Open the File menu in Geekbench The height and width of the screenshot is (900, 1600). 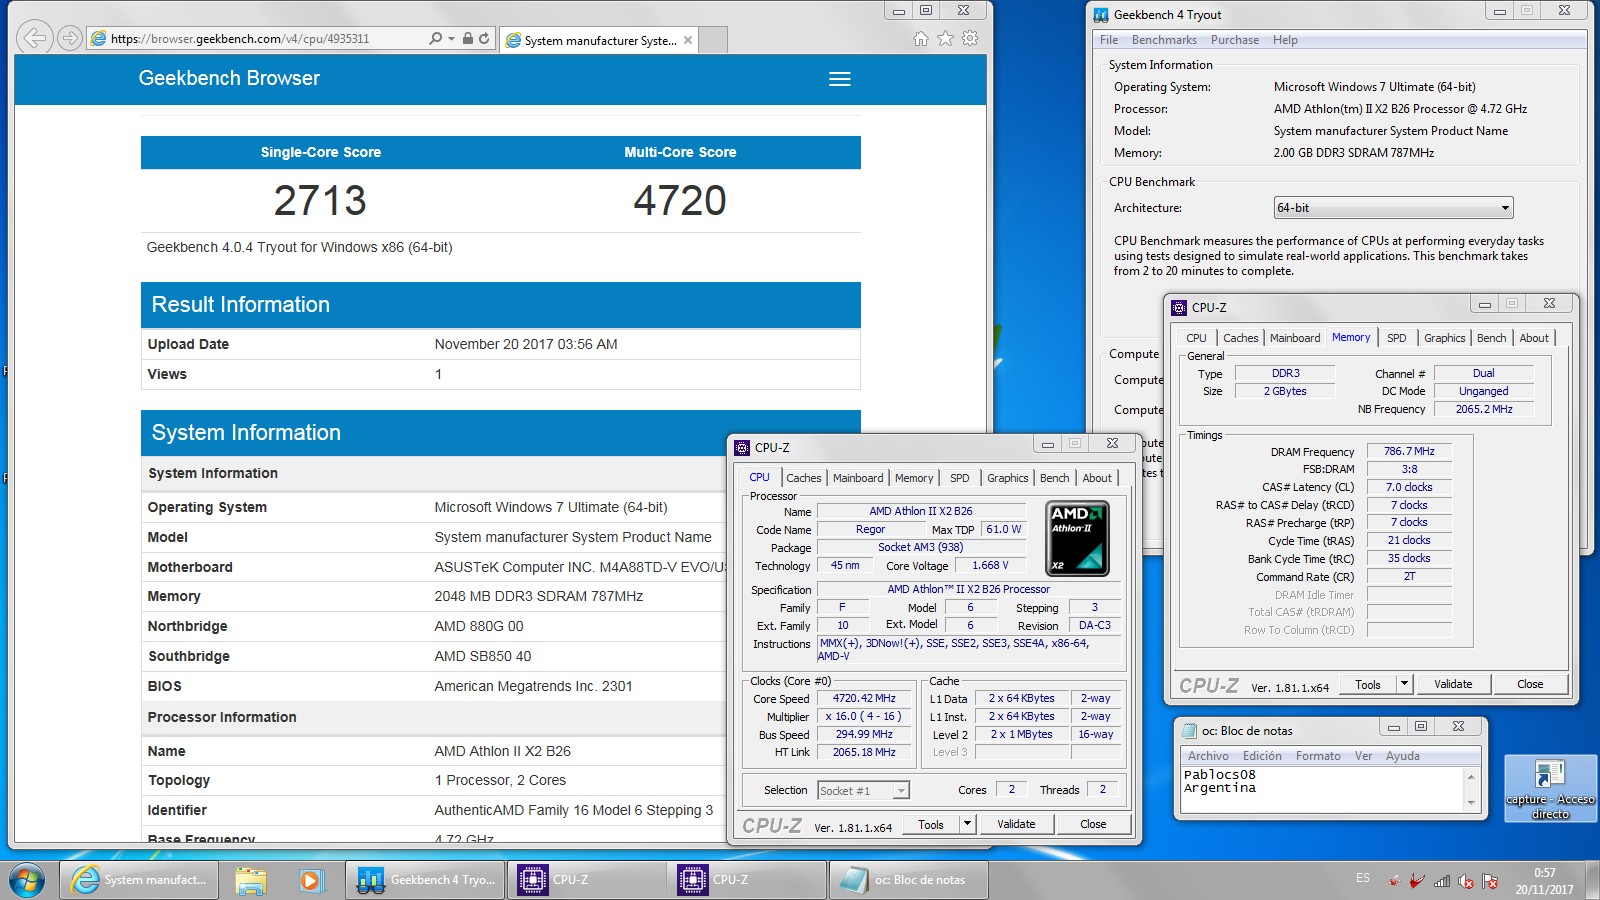[x=1109, y=40]
